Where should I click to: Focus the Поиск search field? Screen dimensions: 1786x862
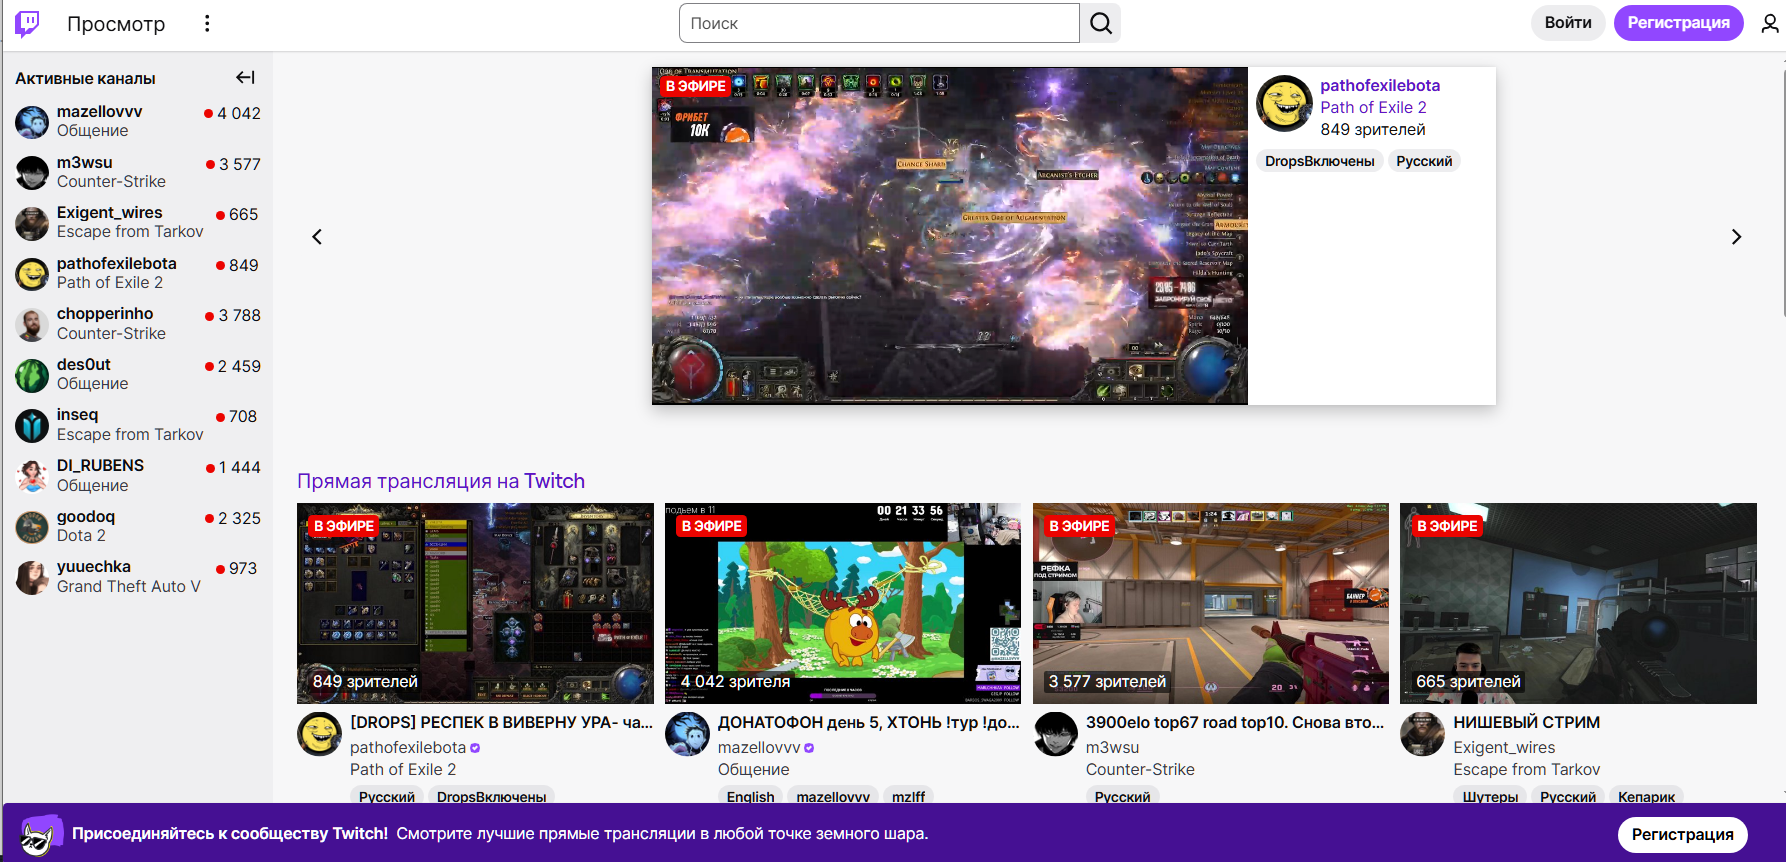pos(879,23)
